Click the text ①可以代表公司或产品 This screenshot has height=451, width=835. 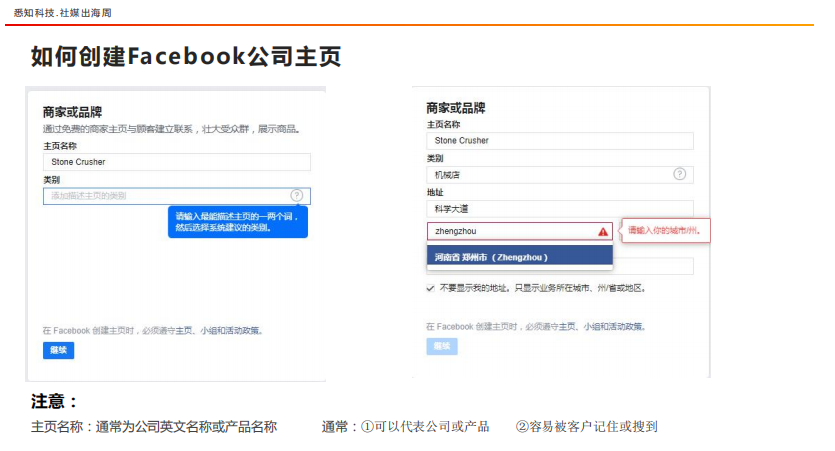click(x=425, y=427)
